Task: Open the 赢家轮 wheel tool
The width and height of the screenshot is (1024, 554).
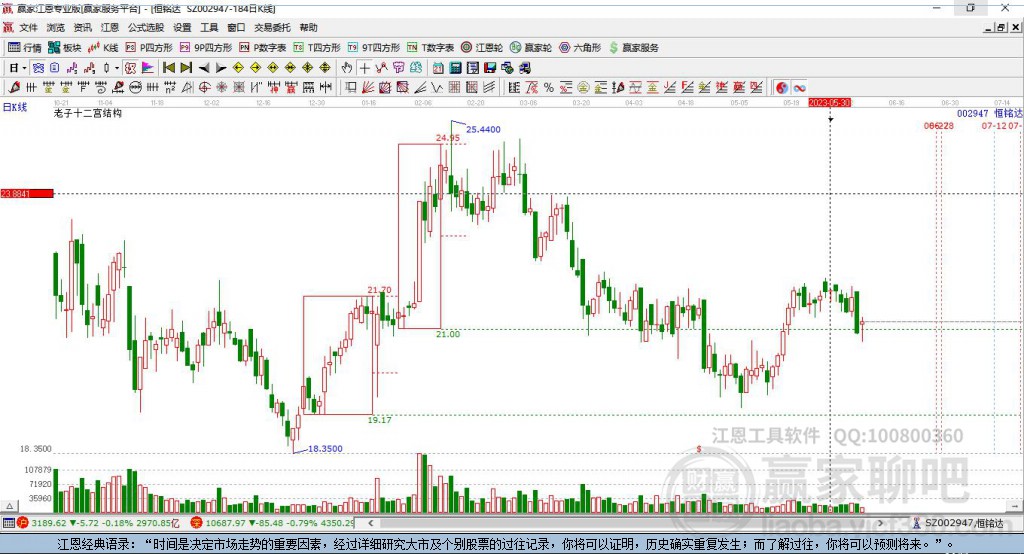Action: pos(531,48)
